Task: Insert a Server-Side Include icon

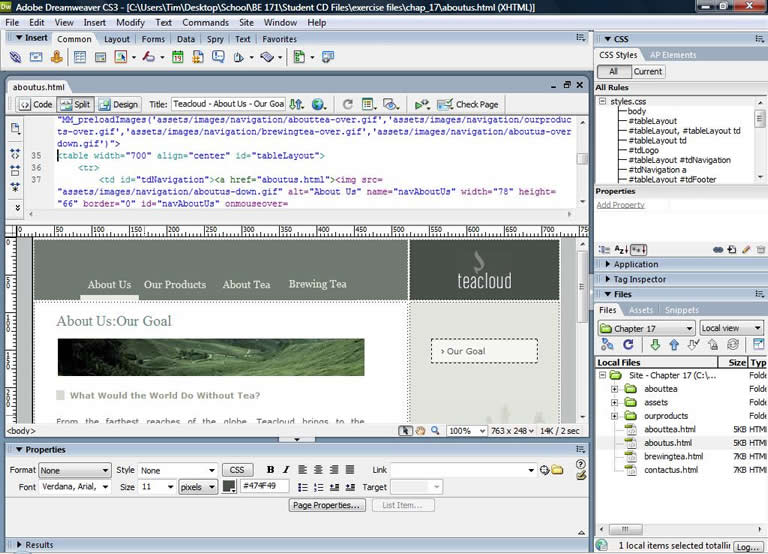Action: pyautogui.click(x=198, y=57)
